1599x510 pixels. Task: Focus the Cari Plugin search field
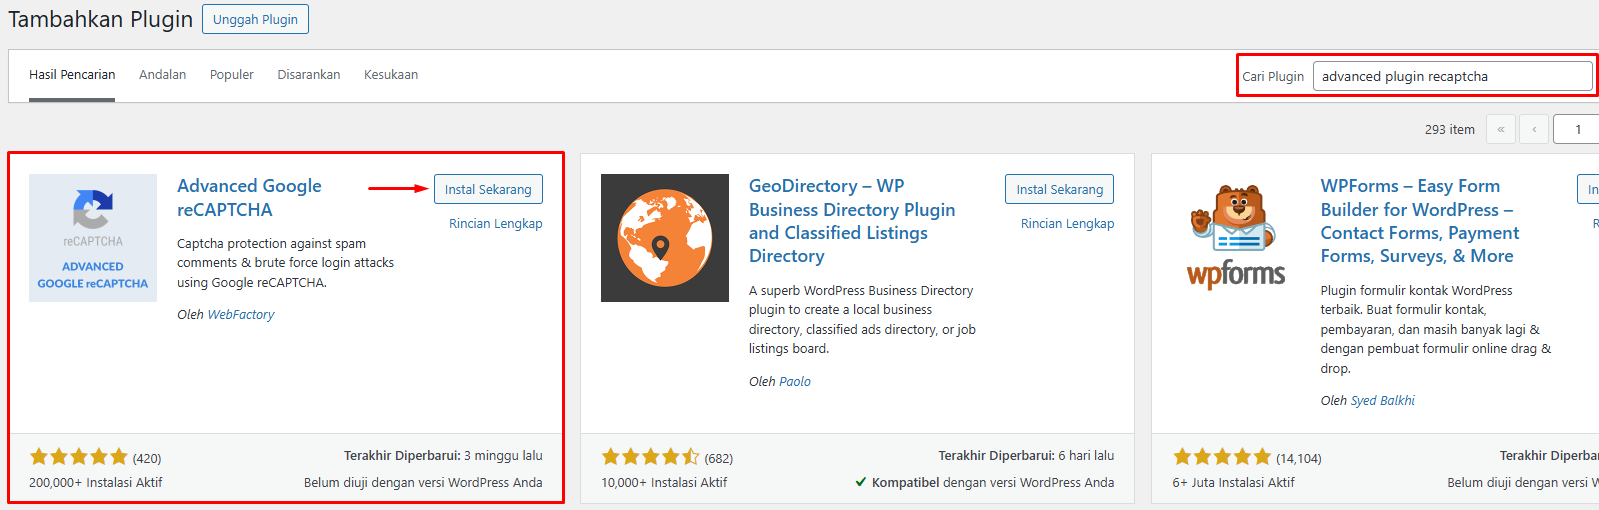pos(1452,76)
